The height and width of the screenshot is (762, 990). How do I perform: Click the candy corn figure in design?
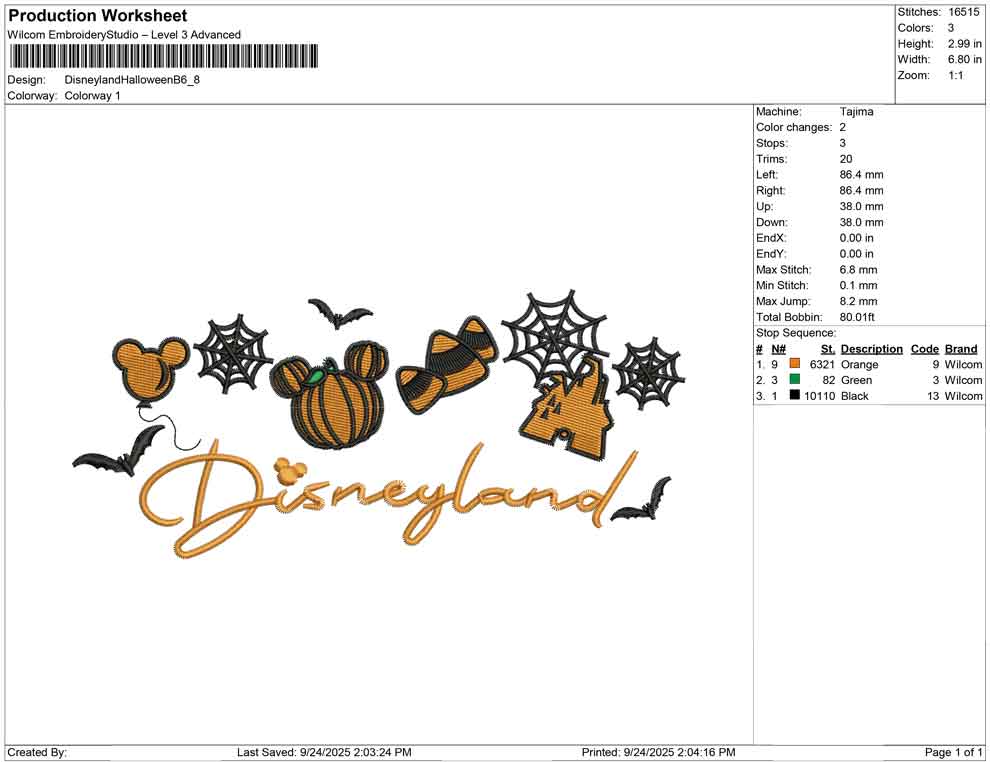pyautogui.click(x=447, y=366)
